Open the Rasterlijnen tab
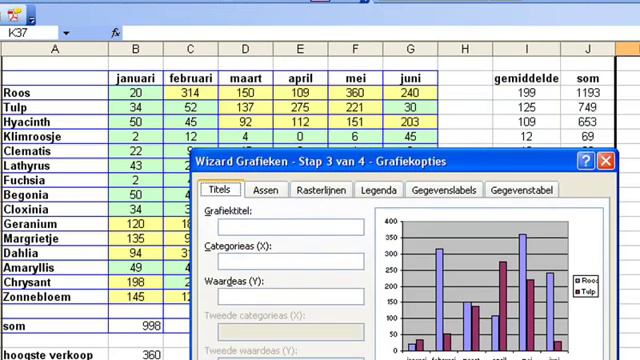This screenshot has width=640, height=360. tap(321, 190)
